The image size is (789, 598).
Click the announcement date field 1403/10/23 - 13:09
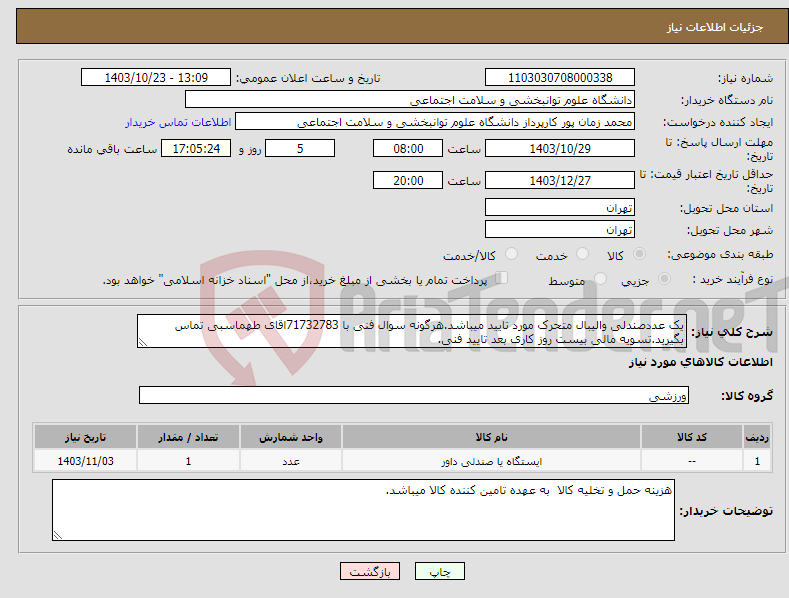[x=155, y=78]
